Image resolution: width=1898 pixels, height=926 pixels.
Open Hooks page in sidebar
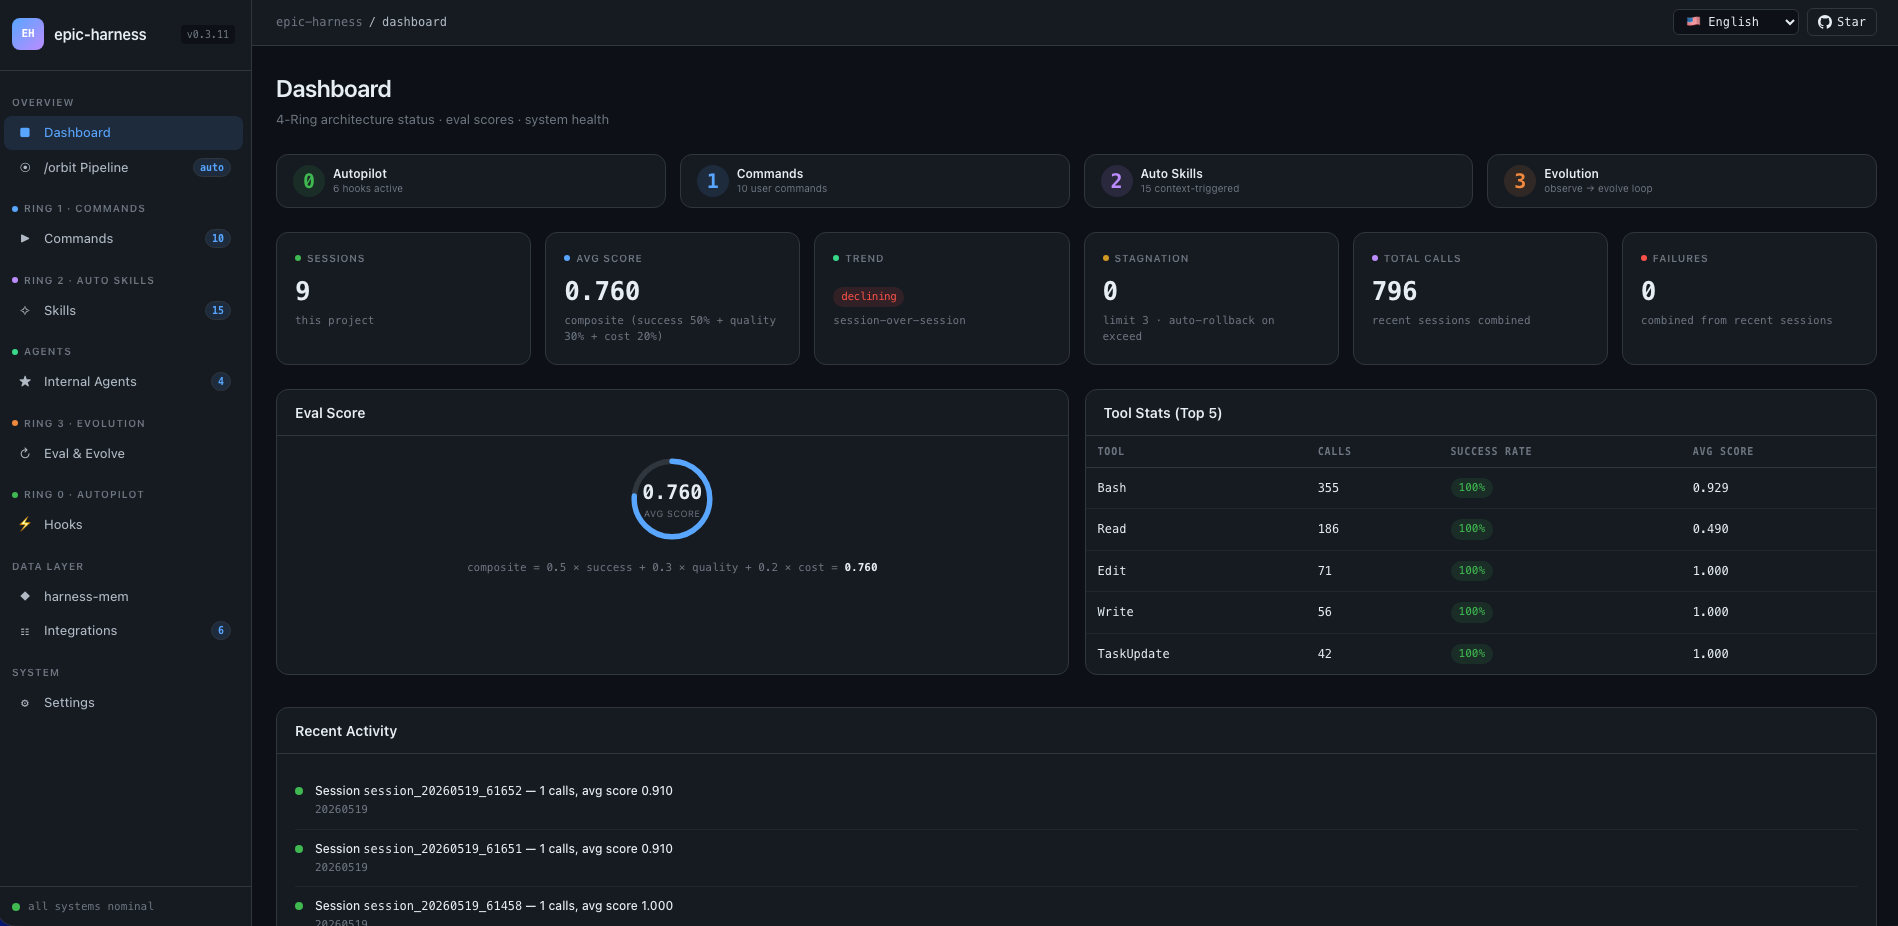(x=124, y=525)
